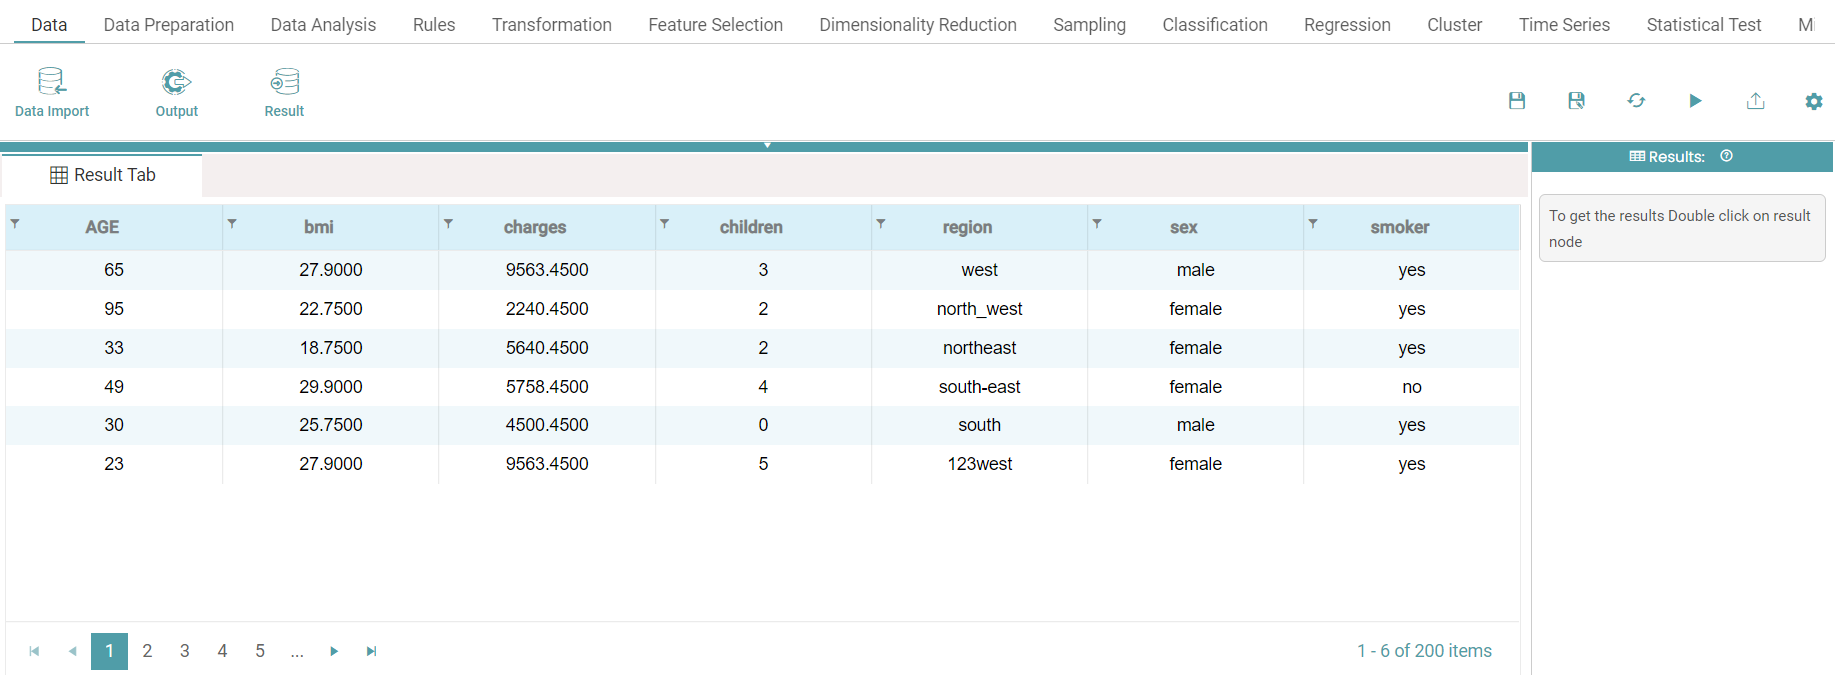Open the Feature Selection tab
Viewport: 1835px width, 675px height.
[715, 25]
